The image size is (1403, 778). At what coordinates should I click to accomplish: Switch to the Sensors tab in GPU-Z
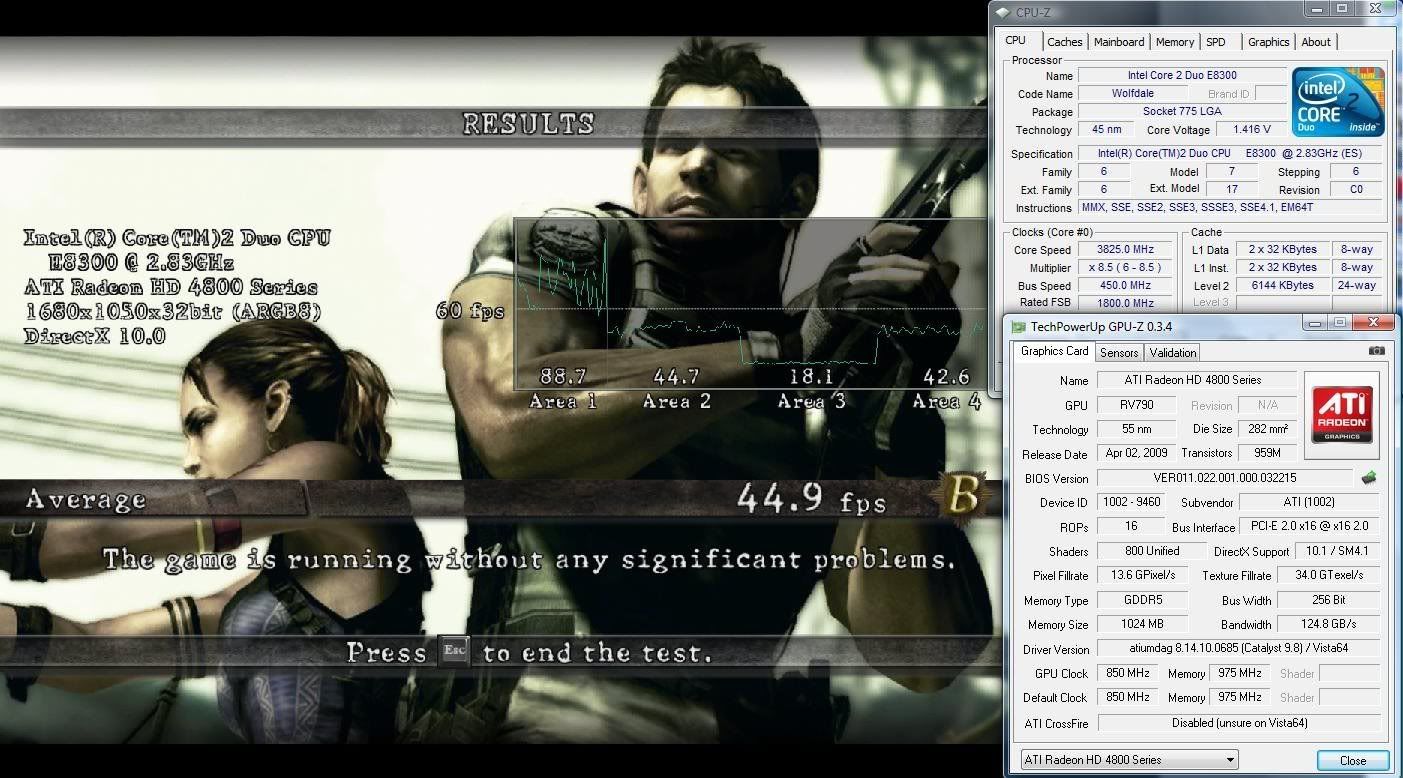[x=1118, y=352]
